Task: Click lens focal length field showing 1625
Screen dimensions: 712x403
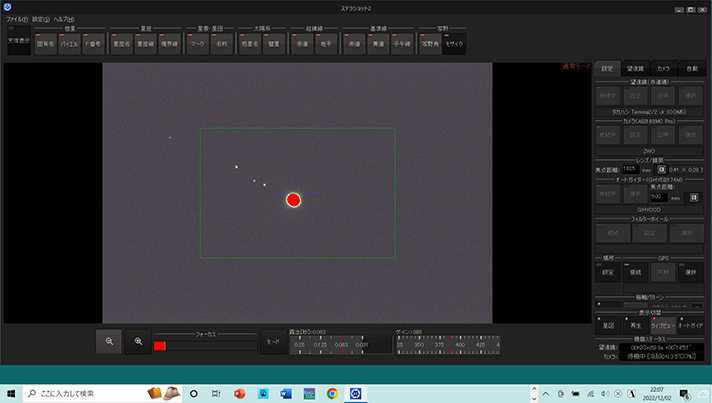Action: point(631,169)
